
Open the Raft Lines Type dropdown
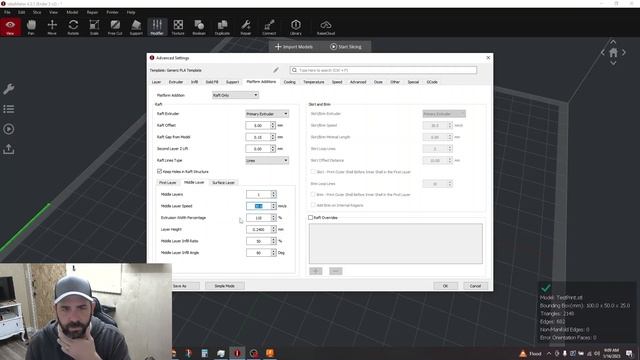pyautogui.click(x=267, y=160)
